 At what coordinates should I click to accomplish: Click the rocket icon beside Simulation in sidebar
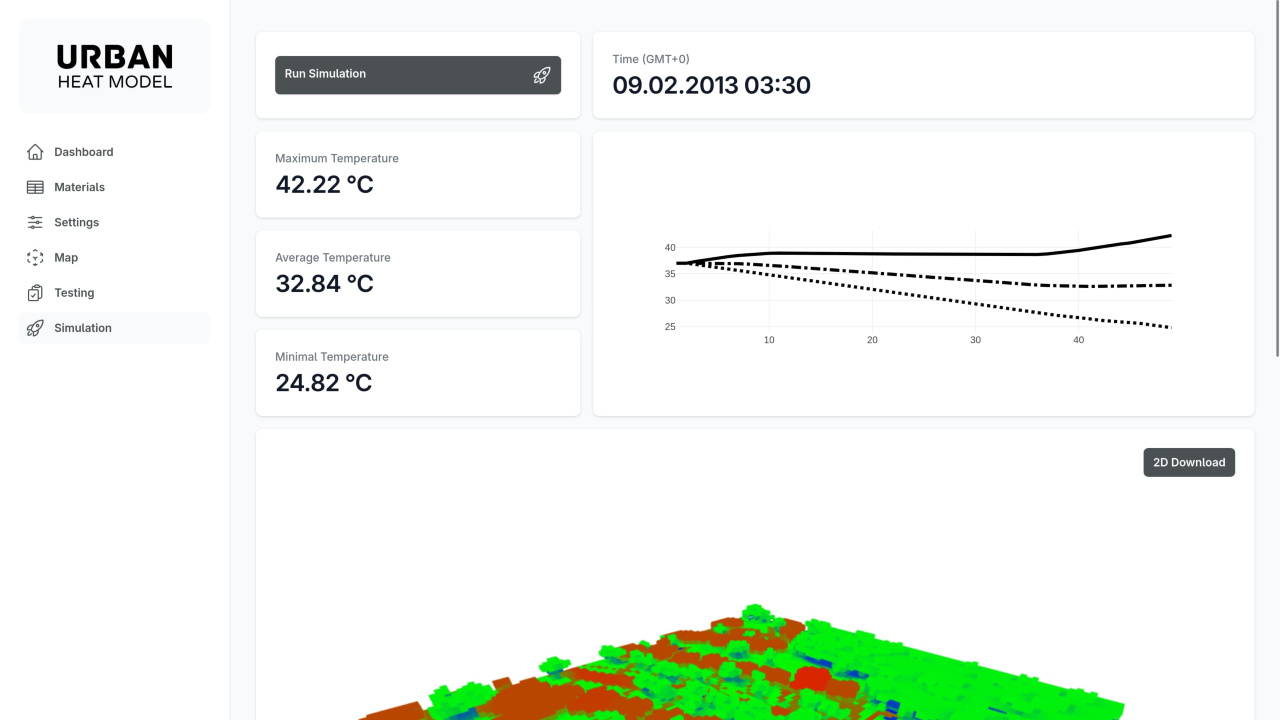35,328
